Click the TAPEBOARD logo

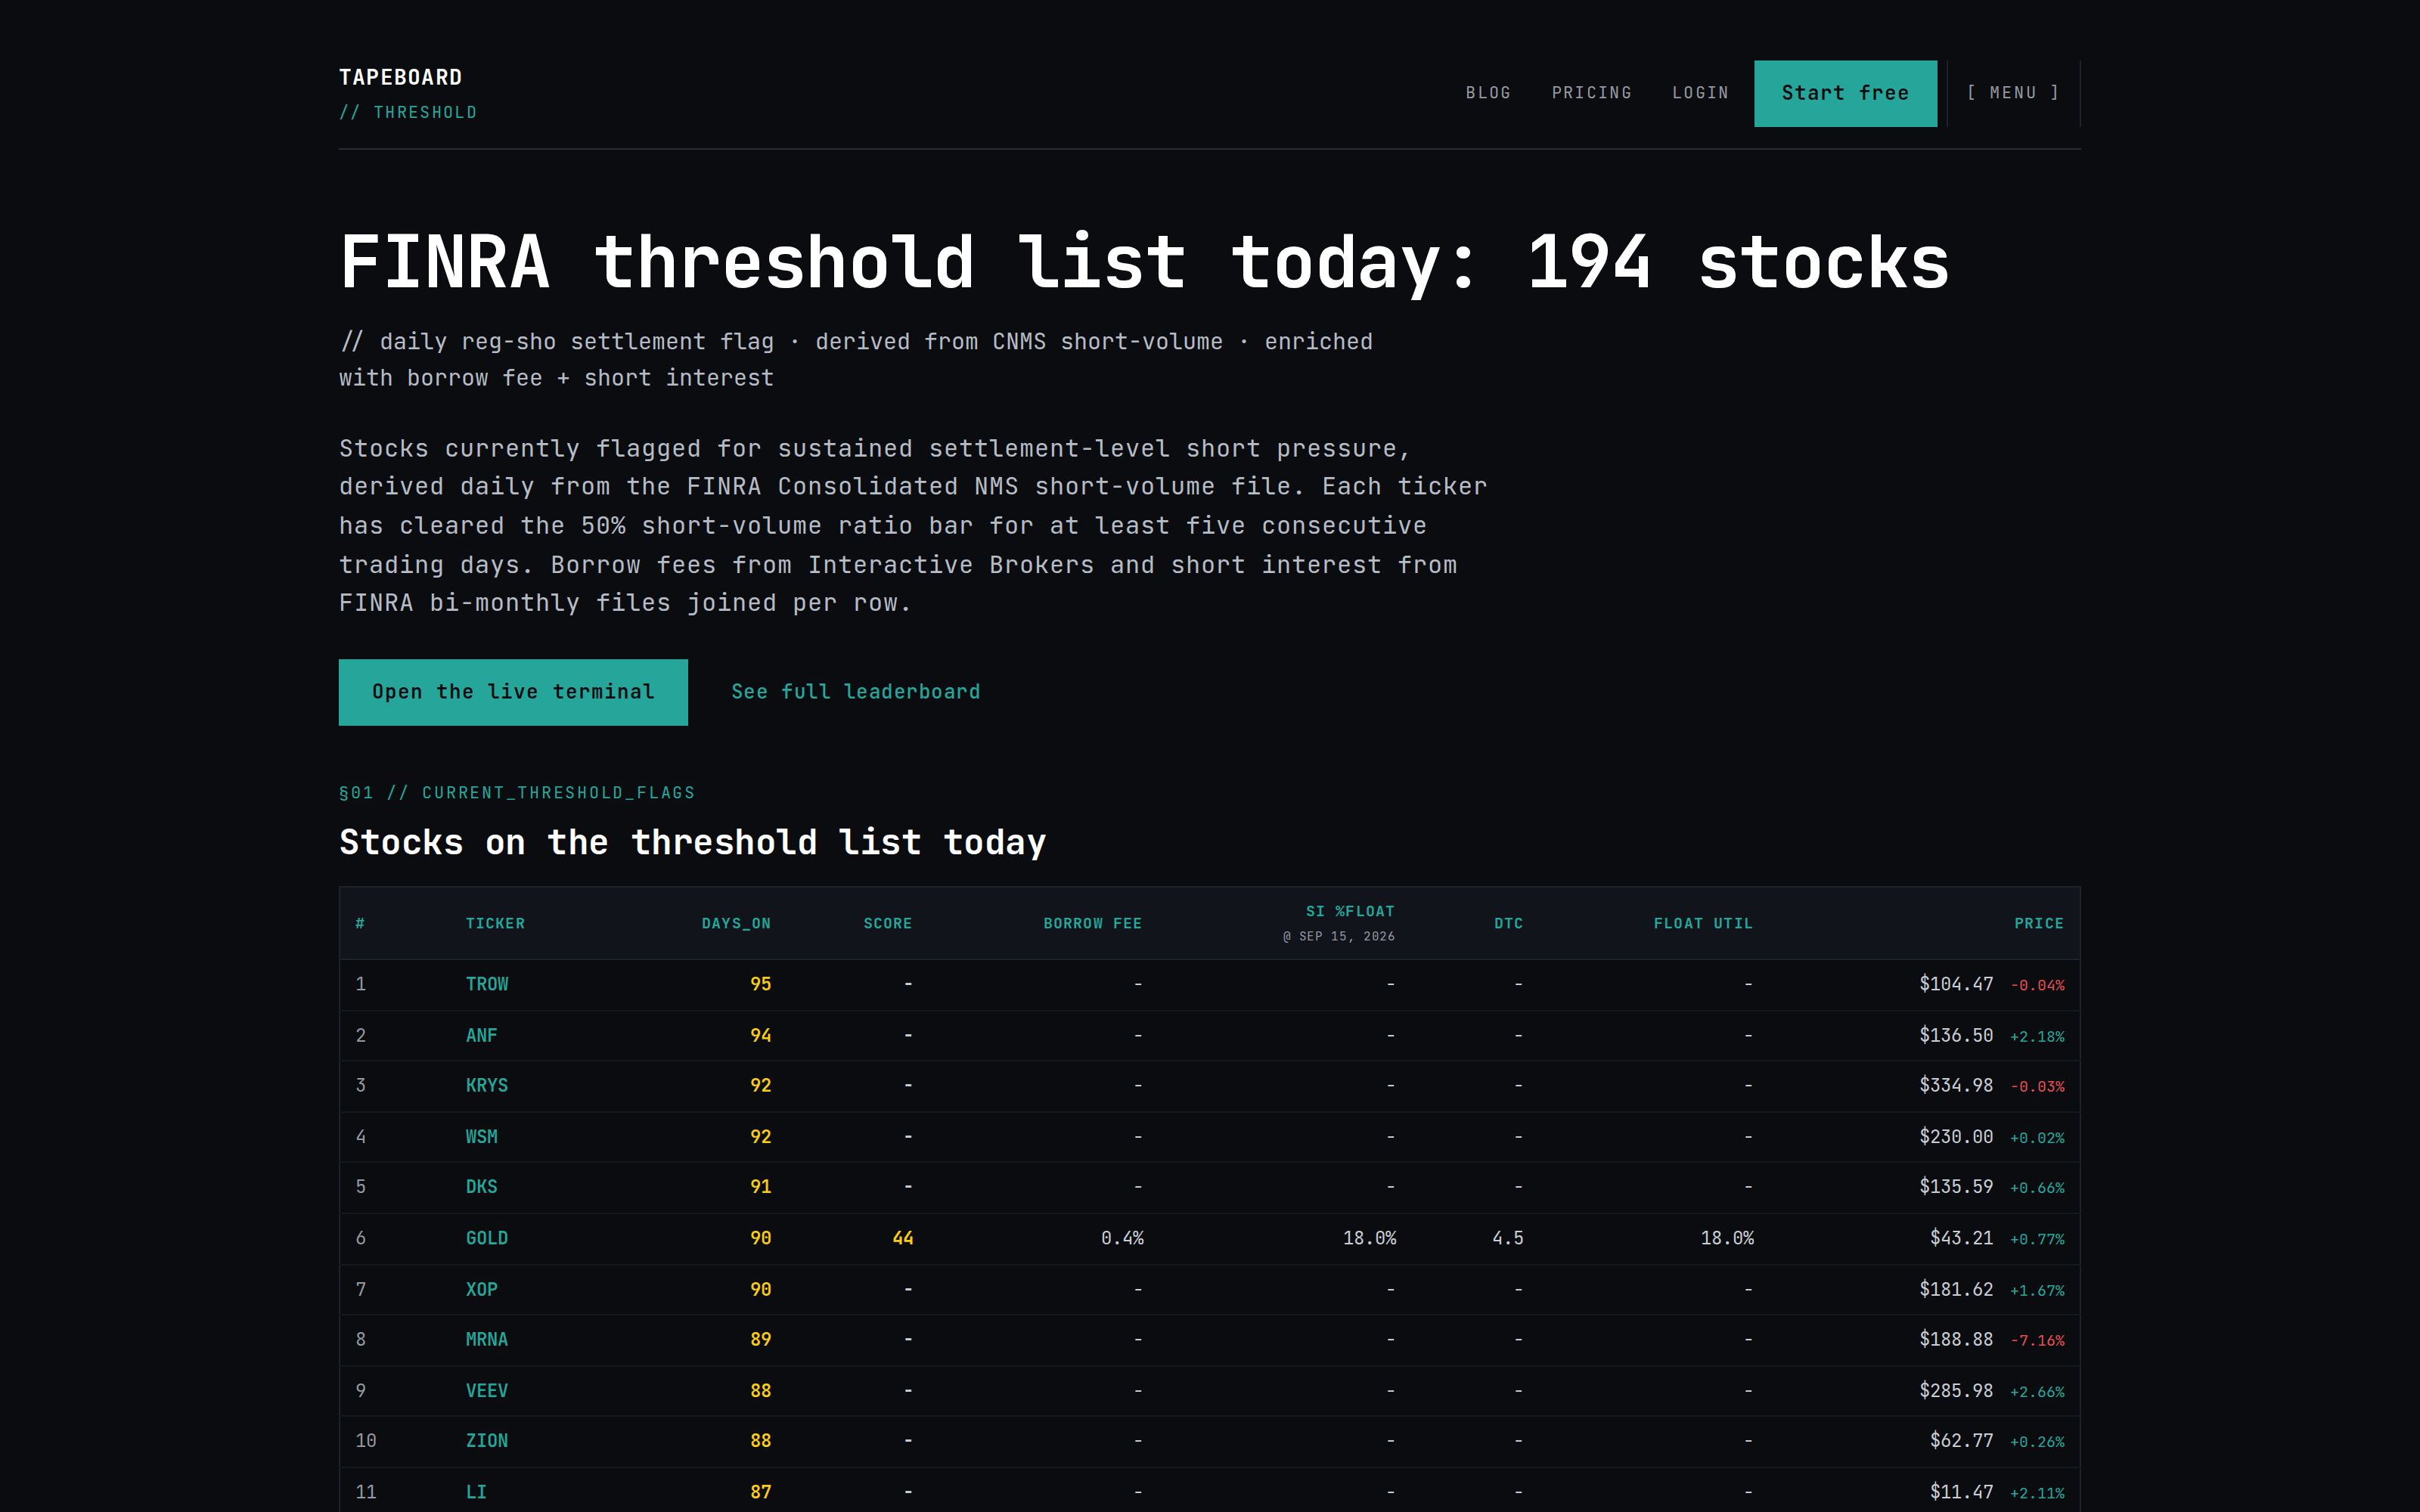pos(400,77)
